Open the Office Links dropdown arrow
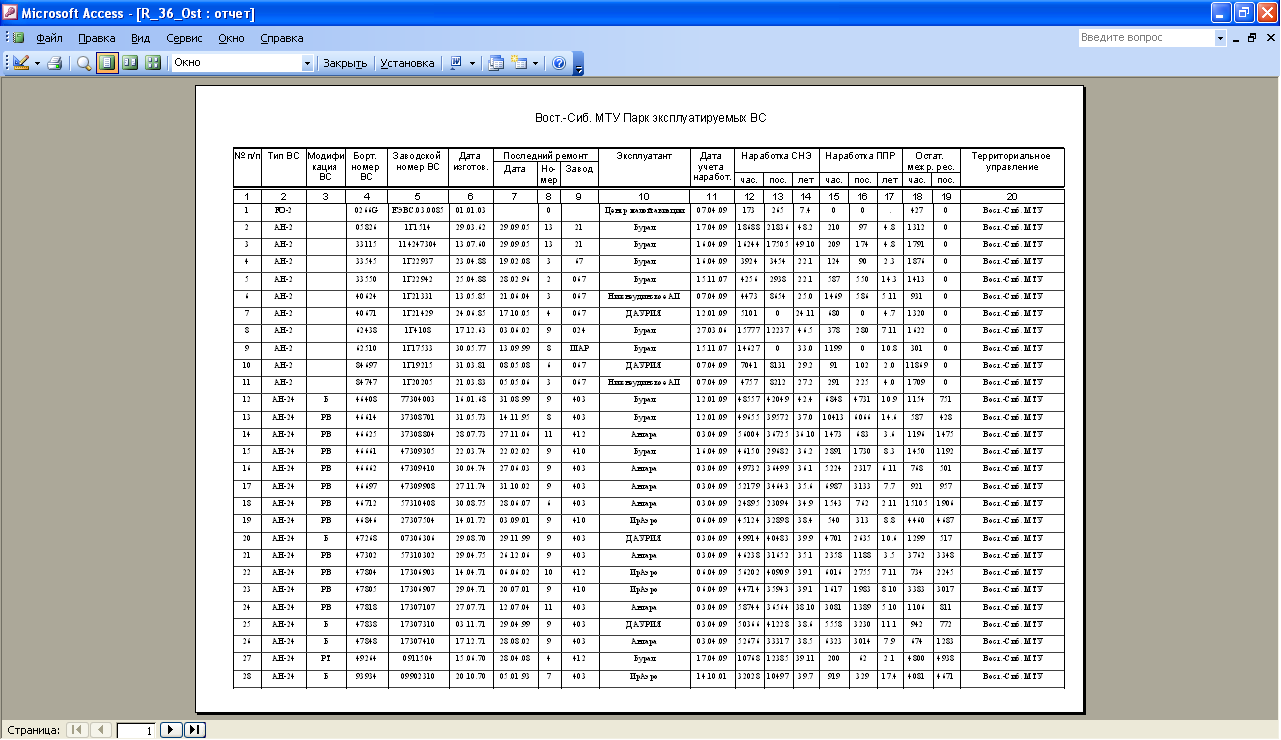Image resolution: width=1281 pixels, height=740 pixels. (472, 63)
